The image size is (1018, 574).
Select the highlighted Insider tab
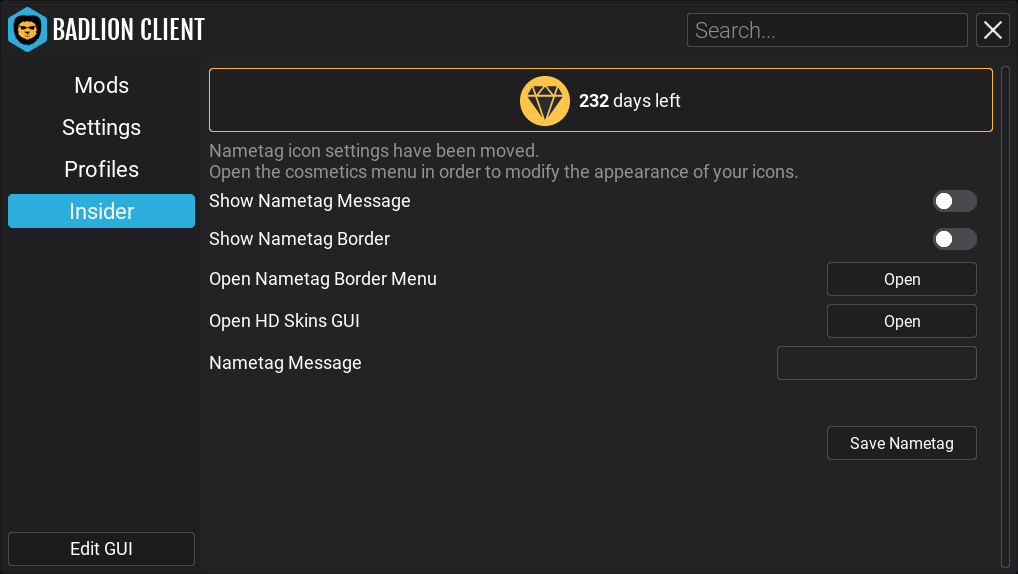pos(101,211)
